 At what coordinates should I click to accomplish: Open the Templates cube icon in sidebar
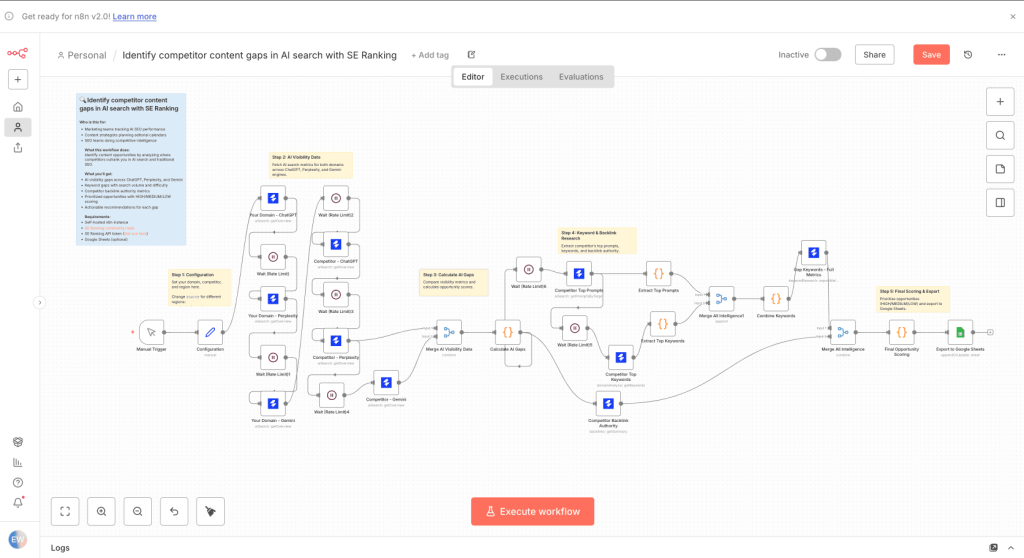click(18, 442)
